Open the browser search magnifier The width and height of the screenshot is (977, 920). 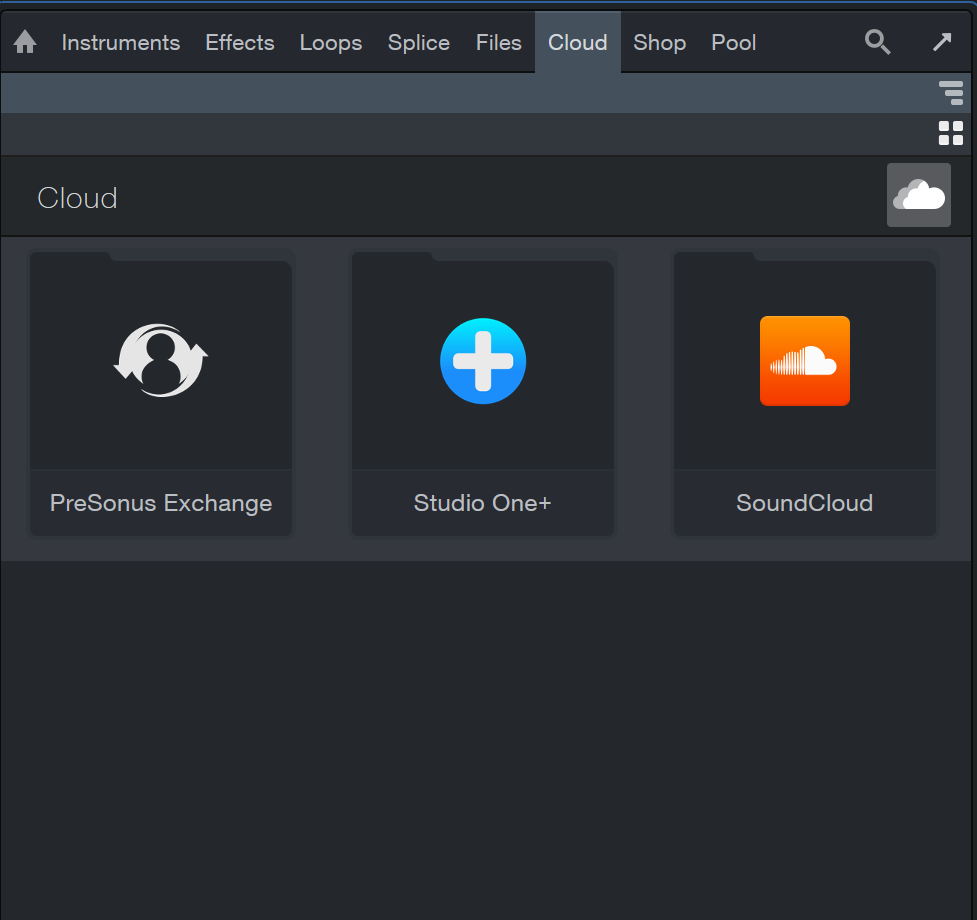point(877,42)
